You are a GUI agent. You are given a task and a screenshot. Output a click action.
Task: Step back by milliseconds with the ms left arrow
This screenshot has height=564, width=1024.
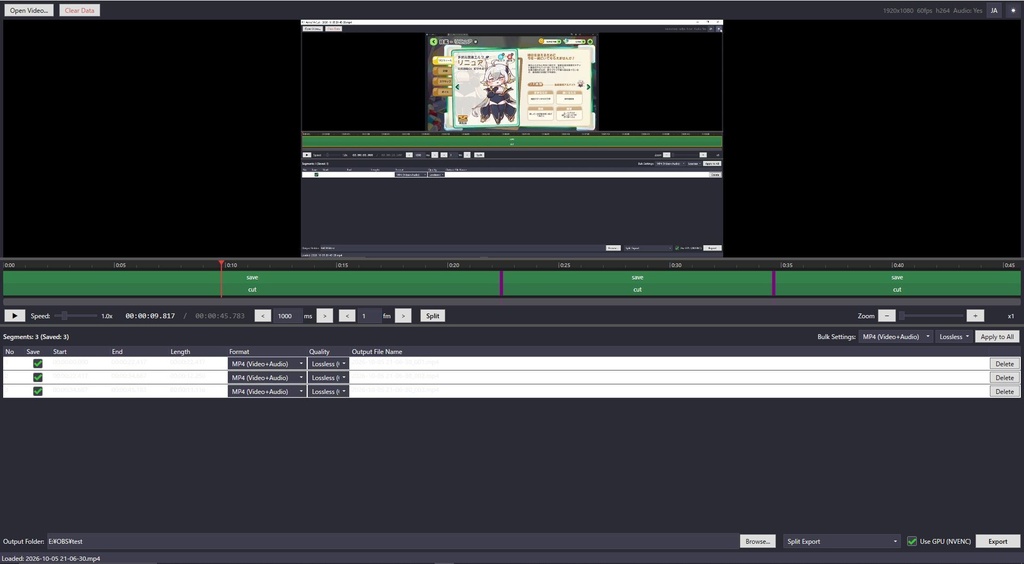pyautogui.click(x=263, y=316)
